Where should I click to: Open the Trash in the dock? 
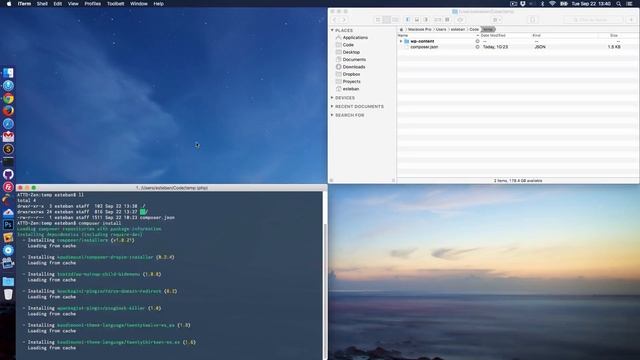tap(8, 294)
